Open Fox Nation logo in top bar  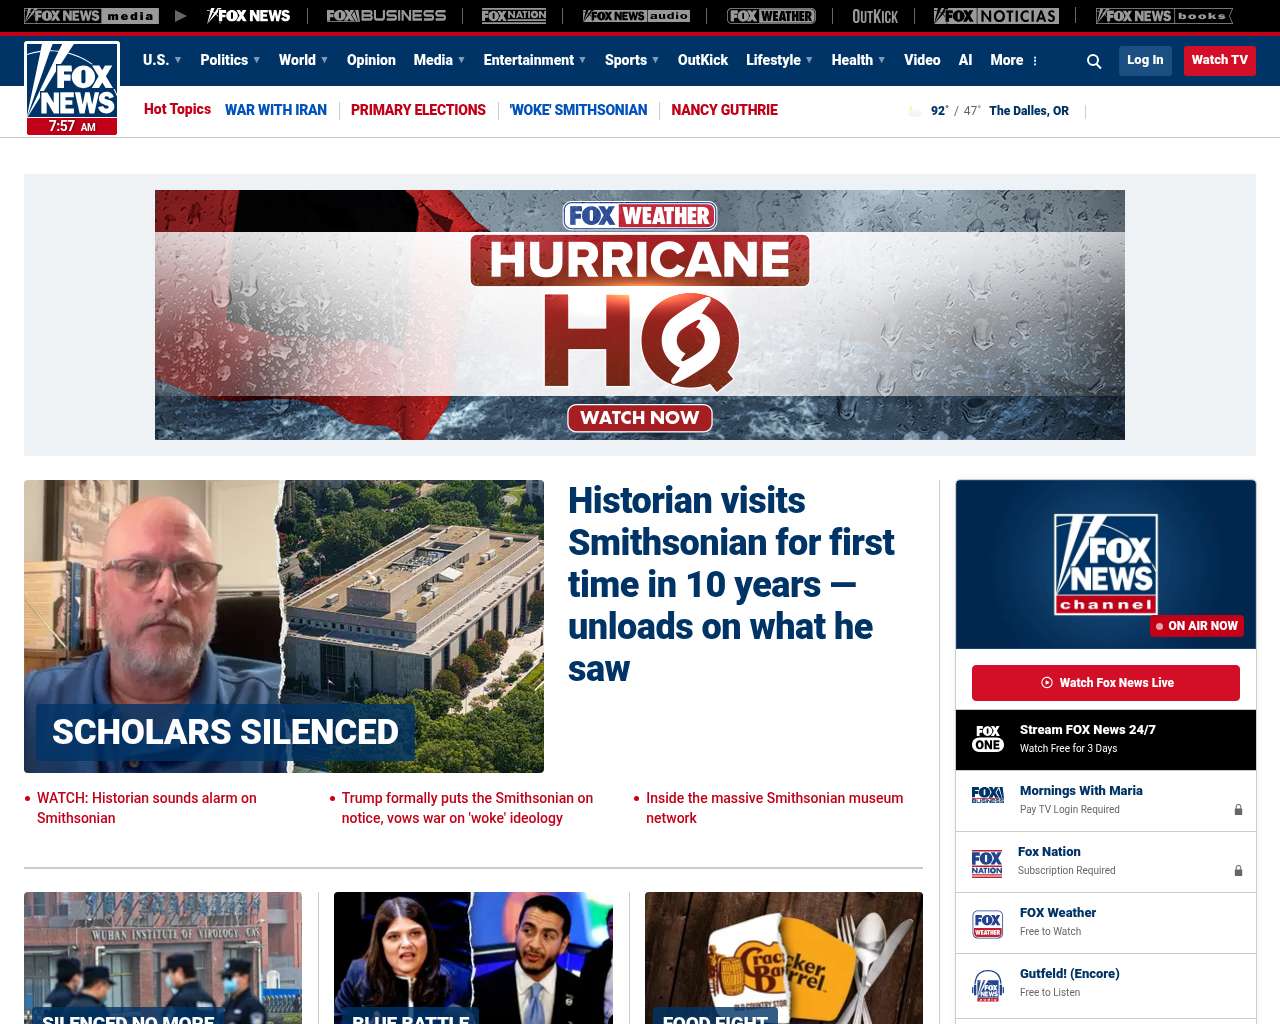[x=514, y=16]
